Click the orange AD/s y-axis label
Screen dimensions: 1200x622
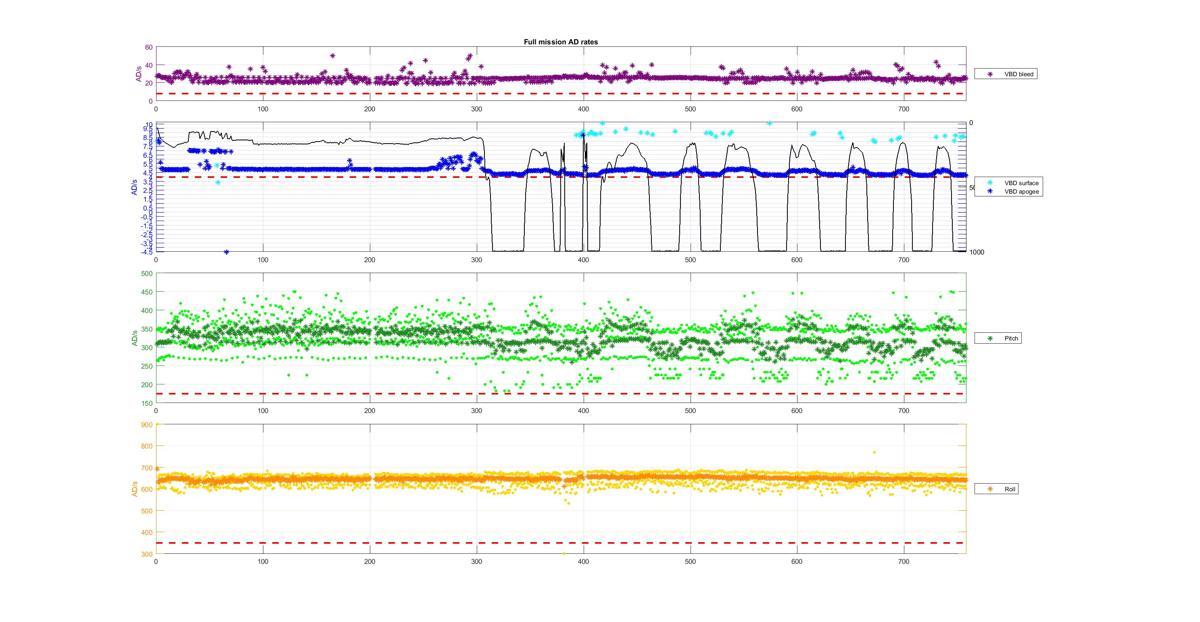click(134, 489)
